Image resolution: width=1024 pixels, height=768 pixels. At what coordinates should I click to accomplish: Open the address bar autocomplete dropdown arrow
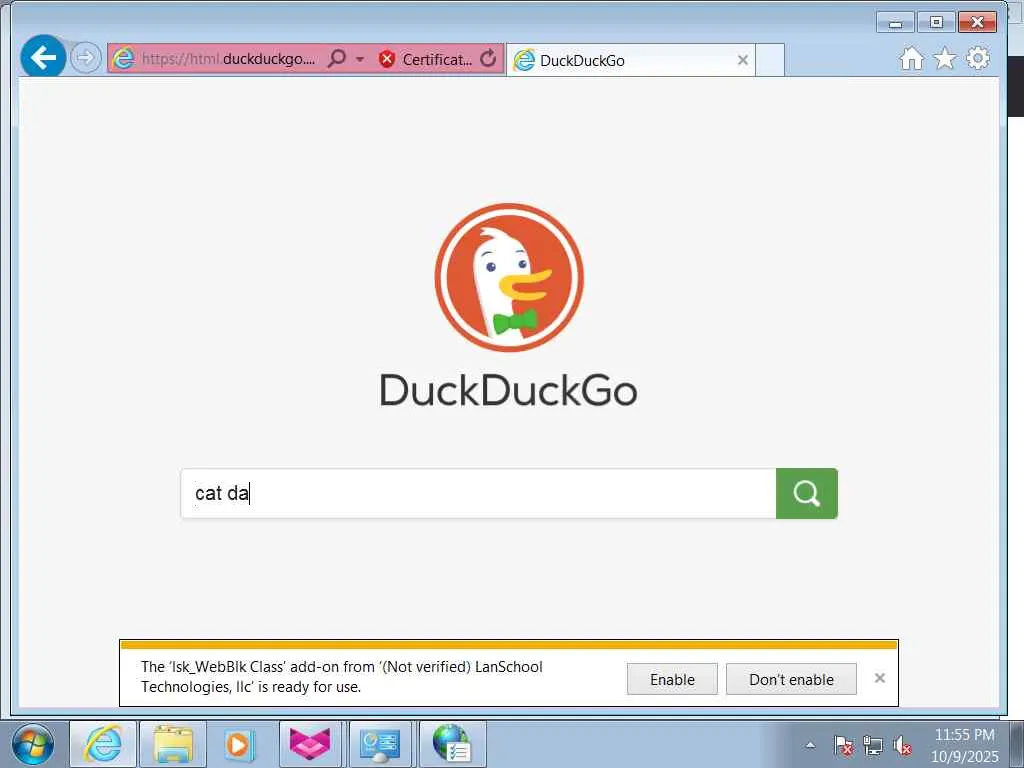pos(360,59)
